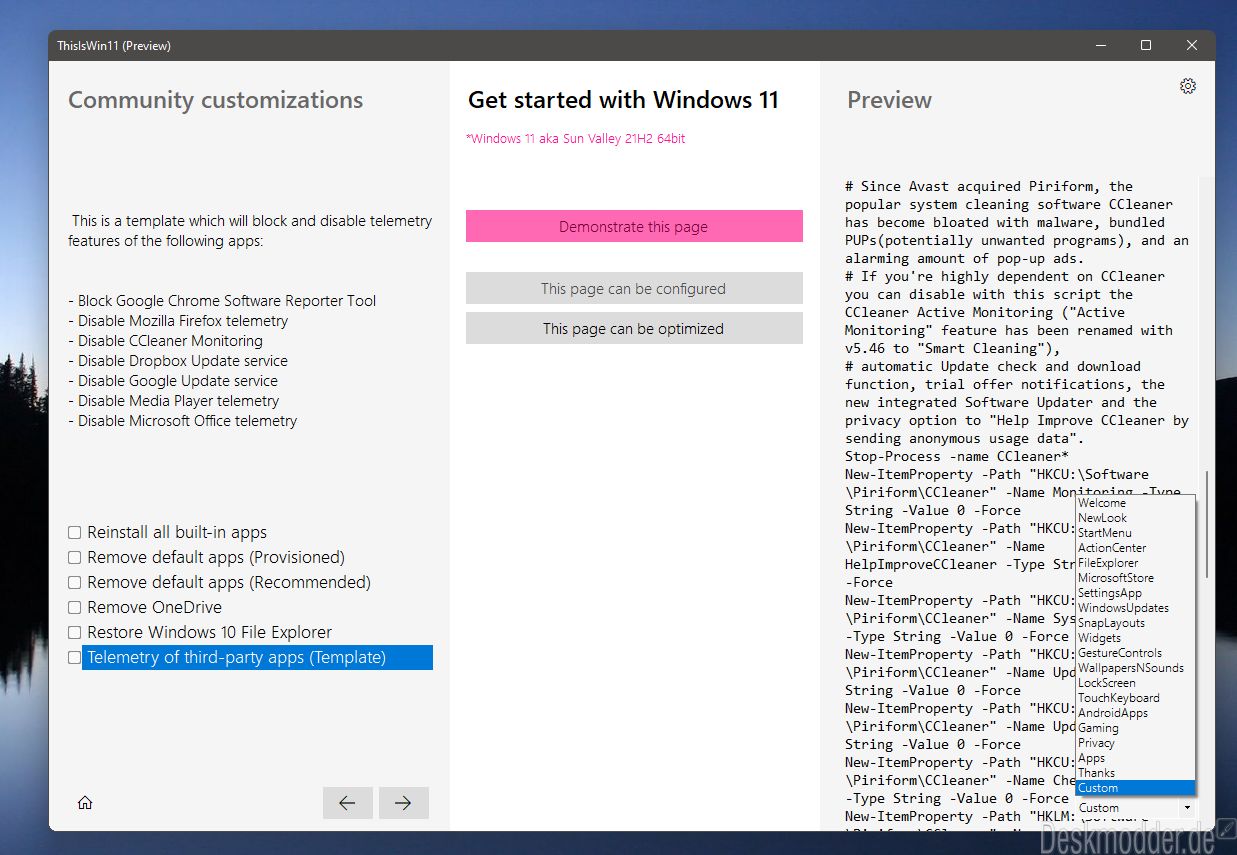Pick Apps in the dropdown list
The height and width of the screenshot is (855, 1237).
click(x=1135, y=758)
